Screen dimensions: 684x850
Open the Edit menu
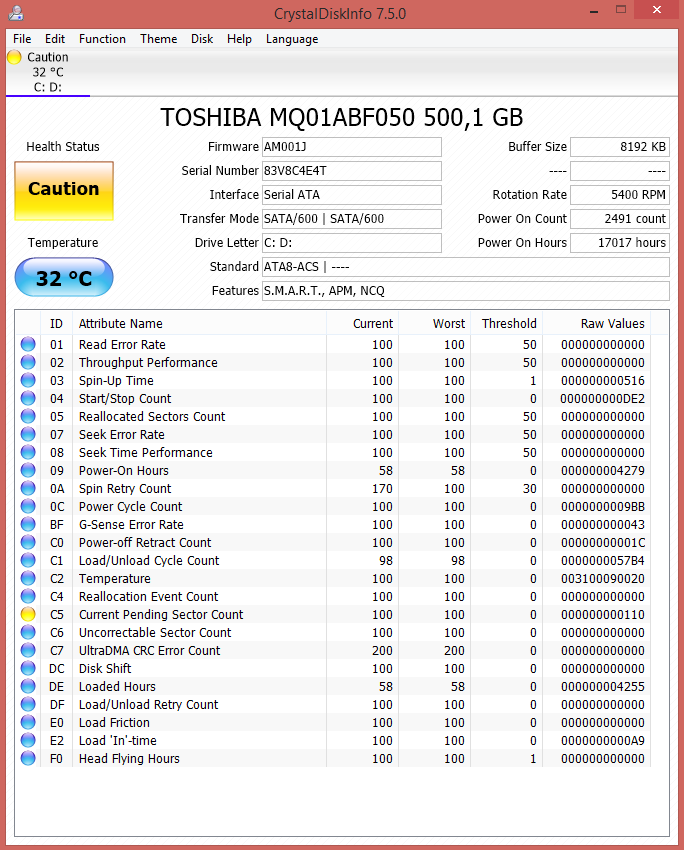[55, 39]
